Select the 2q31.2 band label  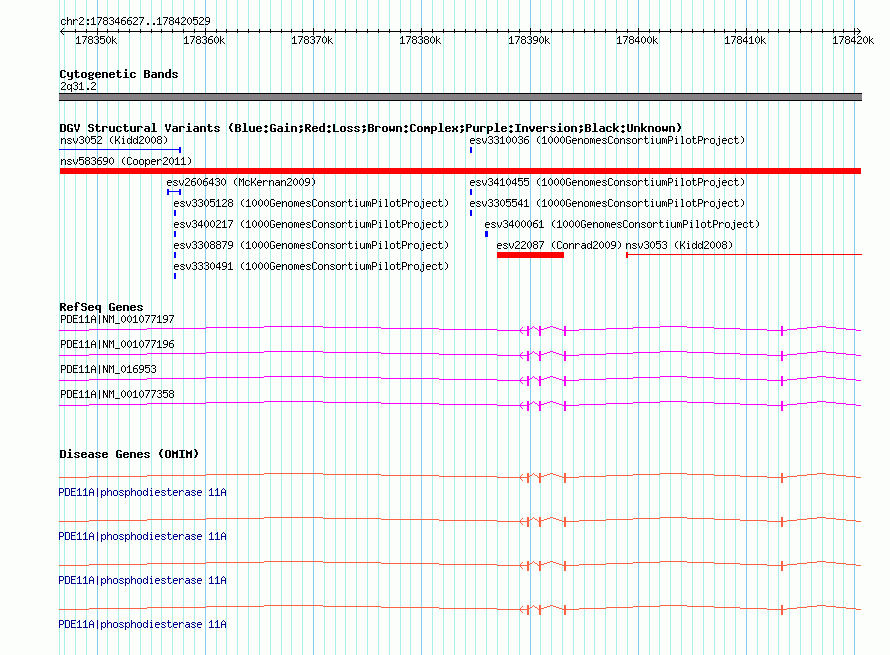[78, 86]
